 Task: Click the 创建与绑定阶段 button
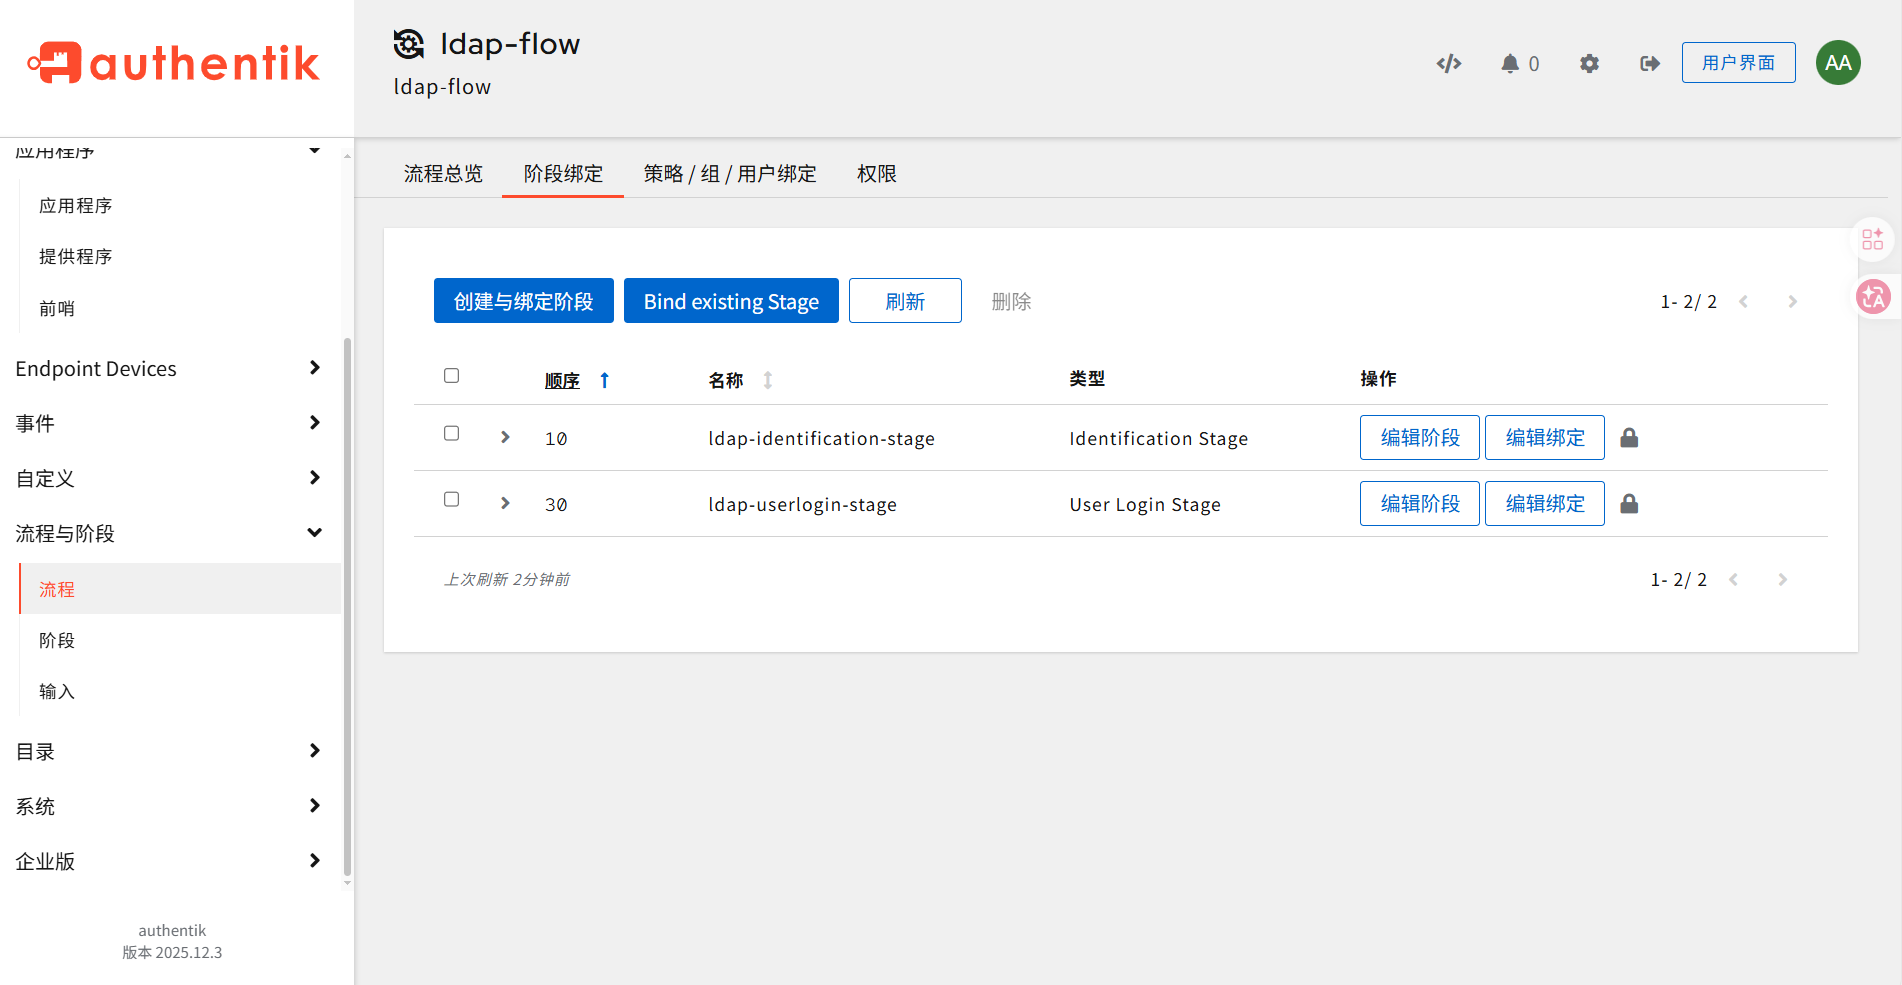[523, 301]
